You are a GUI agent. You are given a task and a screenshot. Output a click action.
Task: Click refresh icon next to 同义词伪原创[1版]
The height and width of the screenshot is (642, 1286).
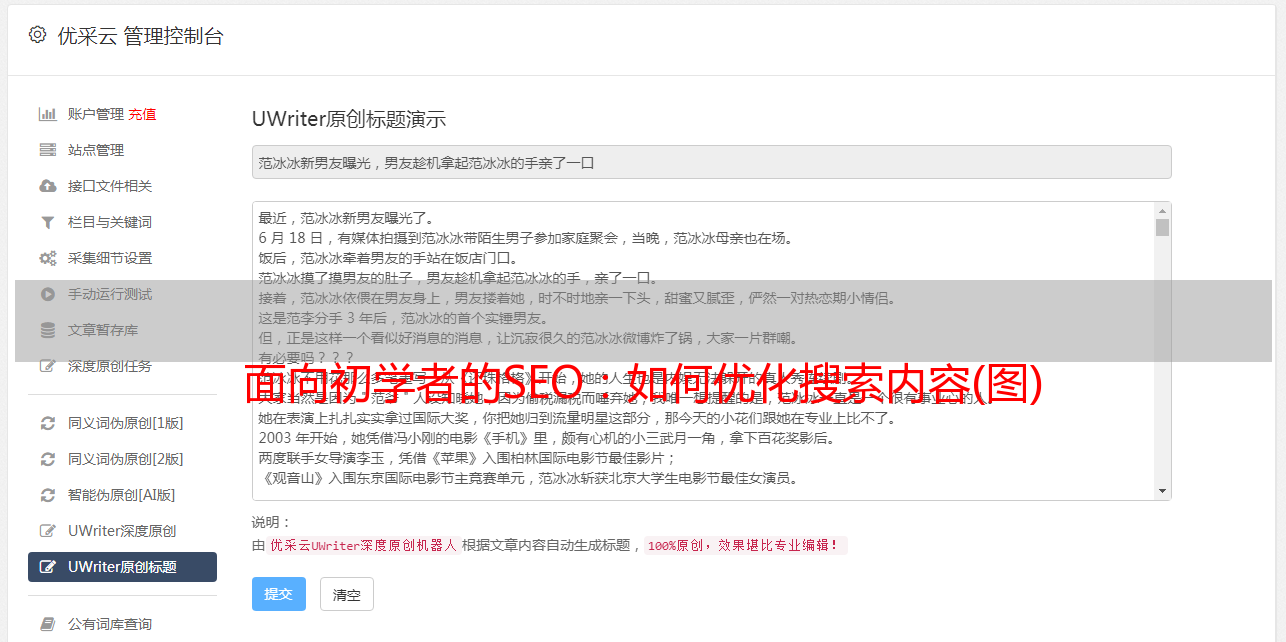[x=47, y=423]
